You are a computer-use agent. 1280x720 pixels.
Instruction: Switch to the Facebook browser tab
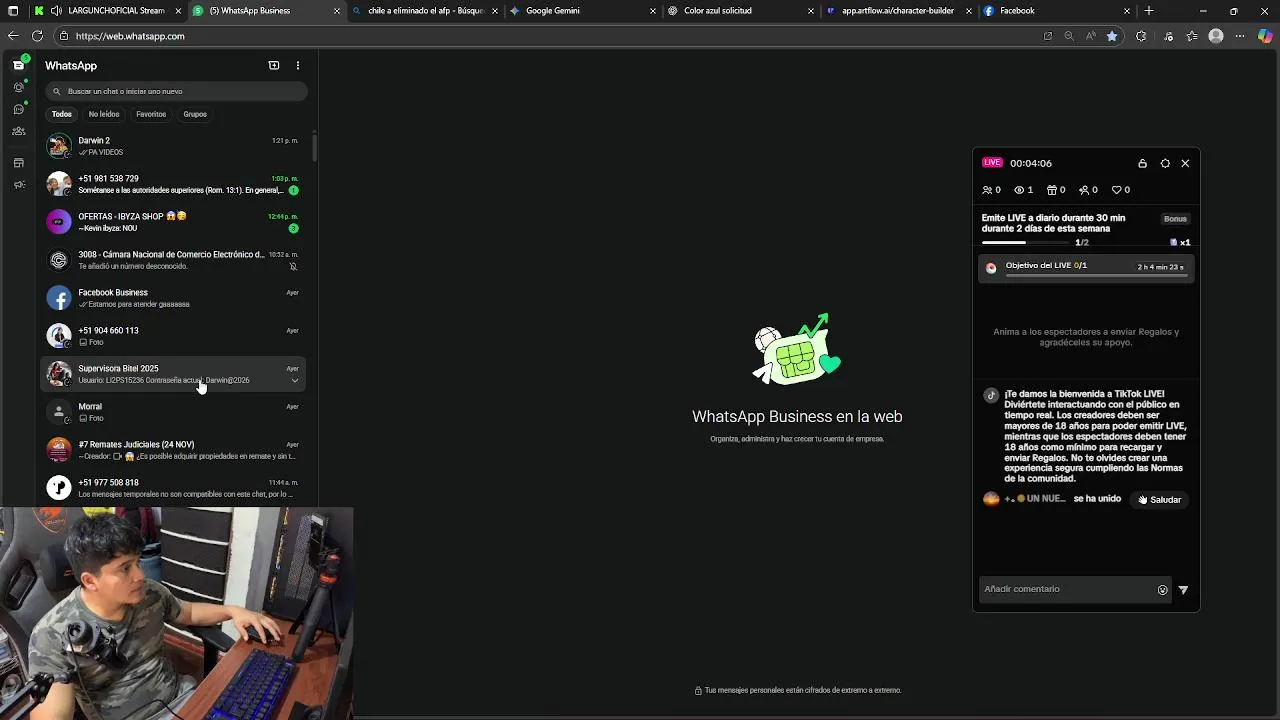[1055, 11]
